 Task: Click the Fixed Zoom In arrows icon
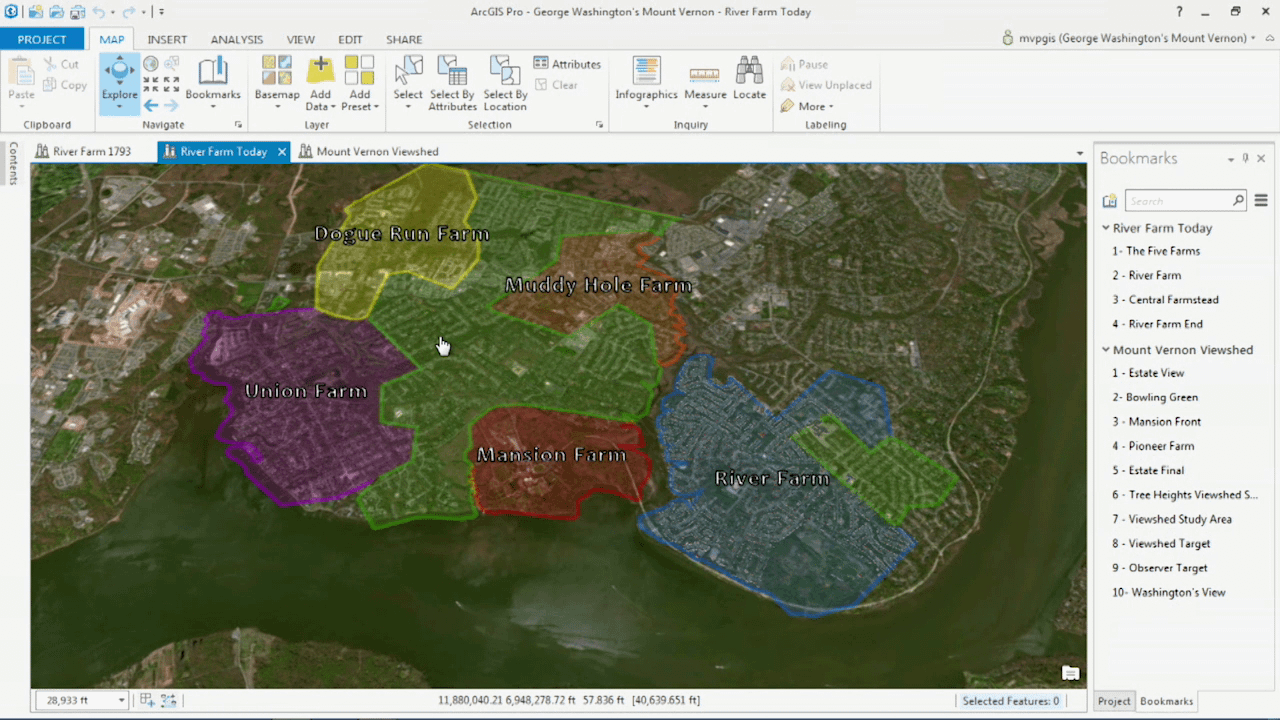coord(151,85)
